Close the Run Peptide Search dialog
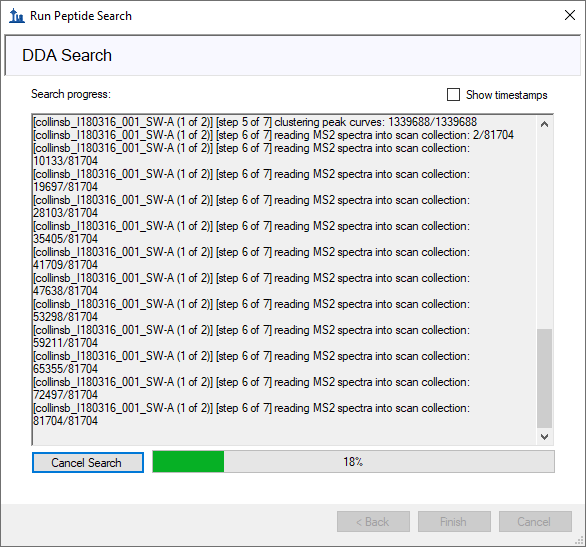This screenshot has width=586, height=547. point(570,15)
